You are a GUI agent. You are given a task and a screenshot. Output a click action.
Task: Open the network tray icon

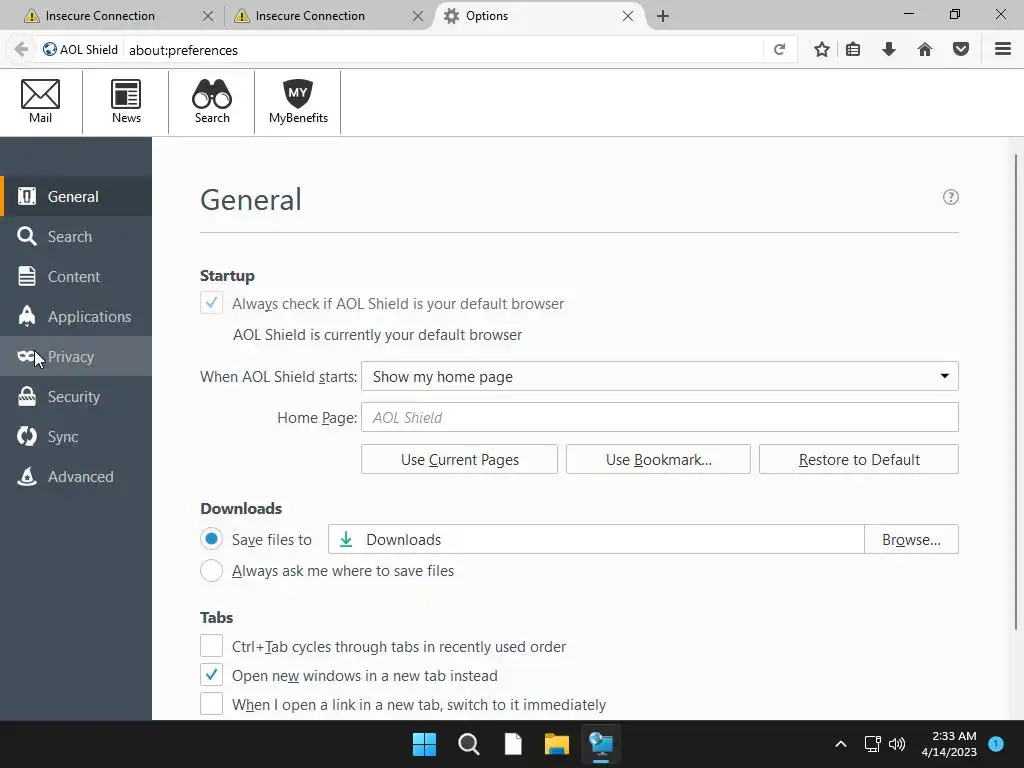point(872,744)
